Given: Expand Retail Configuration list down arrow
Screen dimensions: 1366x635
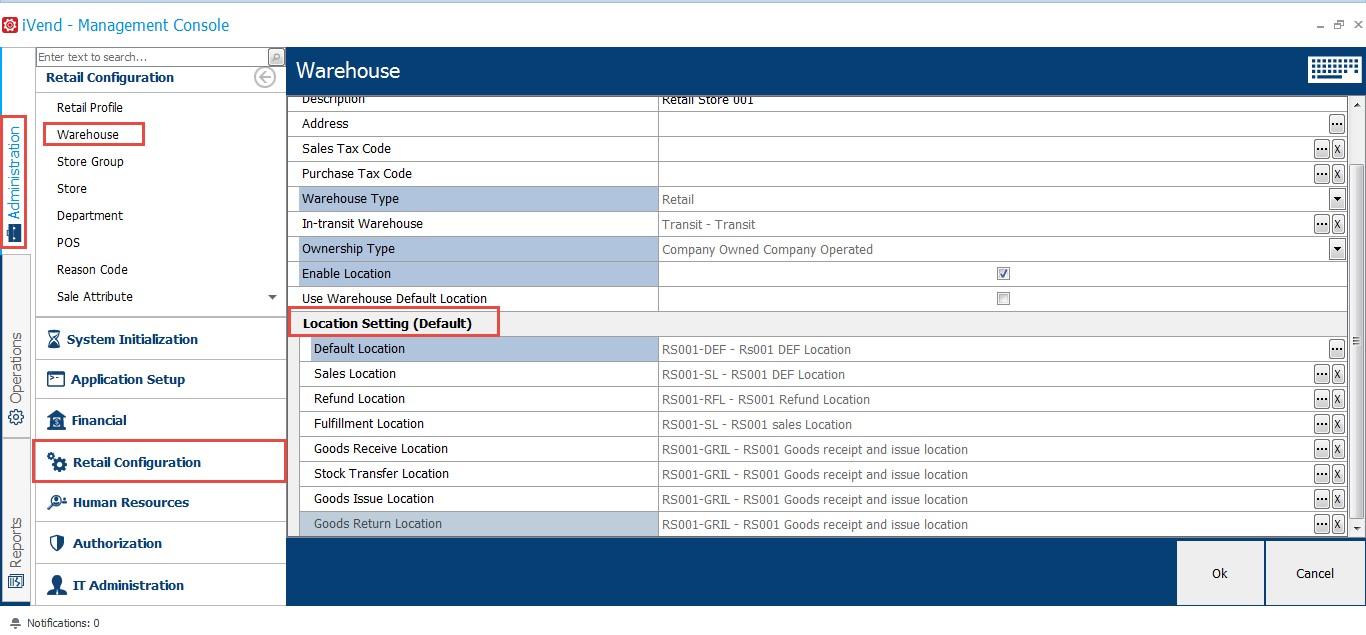Looking at the screenshot, I should click(272, 297).
